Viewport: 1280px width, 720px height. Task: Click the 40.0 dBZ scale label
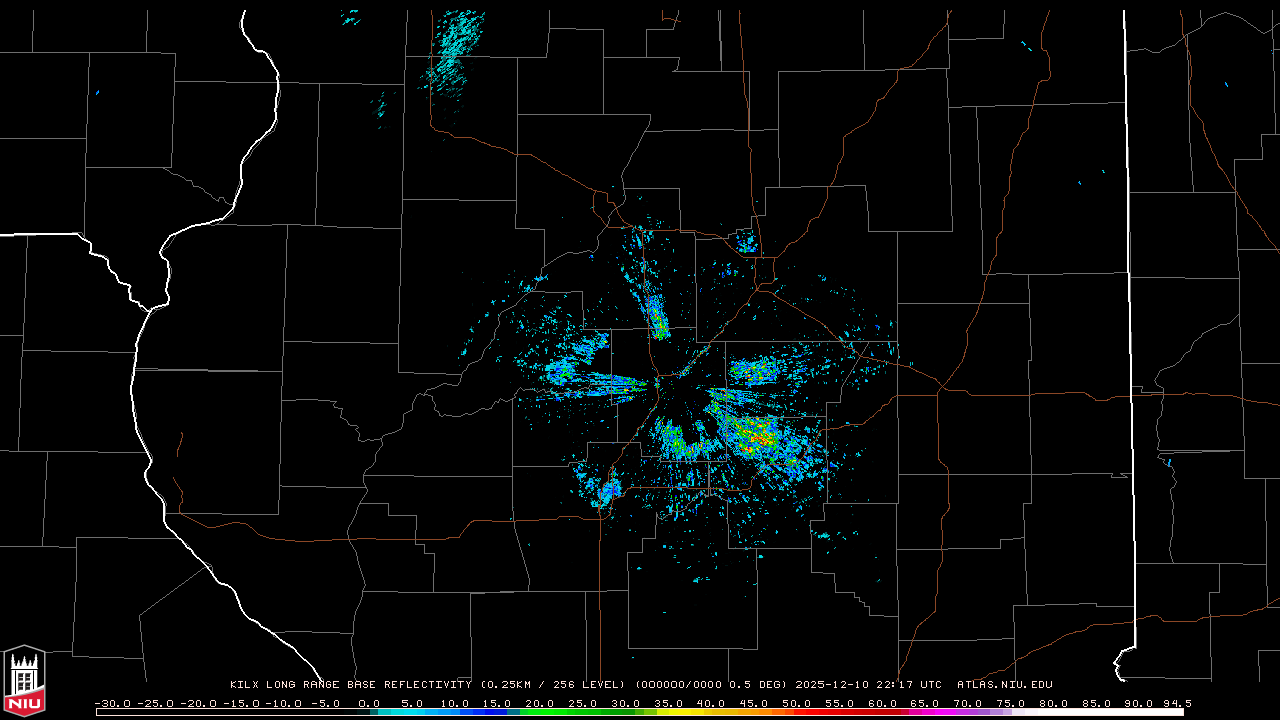pos(711,703)
